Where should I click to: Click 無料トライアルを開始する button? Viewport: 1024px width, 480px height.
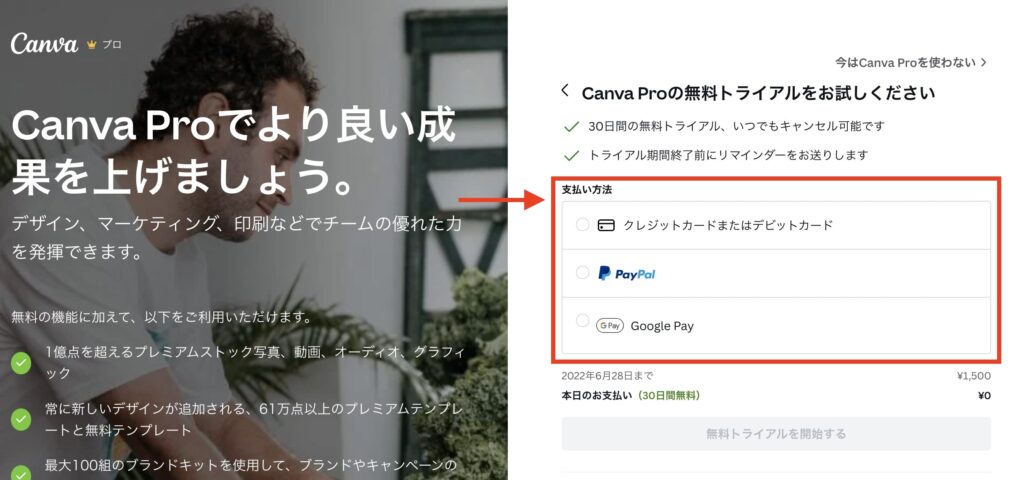click(776, 434)
